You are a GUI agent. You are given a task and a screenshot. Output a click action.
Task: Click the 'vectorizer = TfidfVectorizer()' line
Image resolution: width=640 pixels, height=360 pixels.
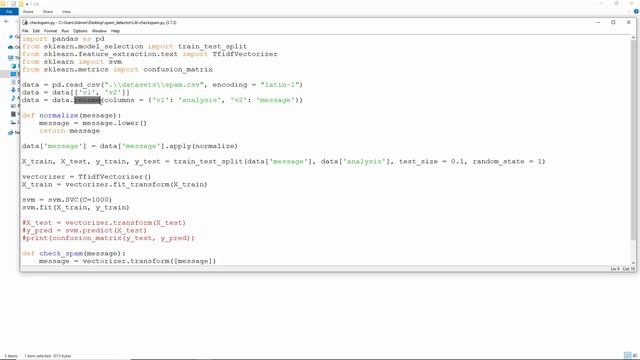click(x=87, y=177)
